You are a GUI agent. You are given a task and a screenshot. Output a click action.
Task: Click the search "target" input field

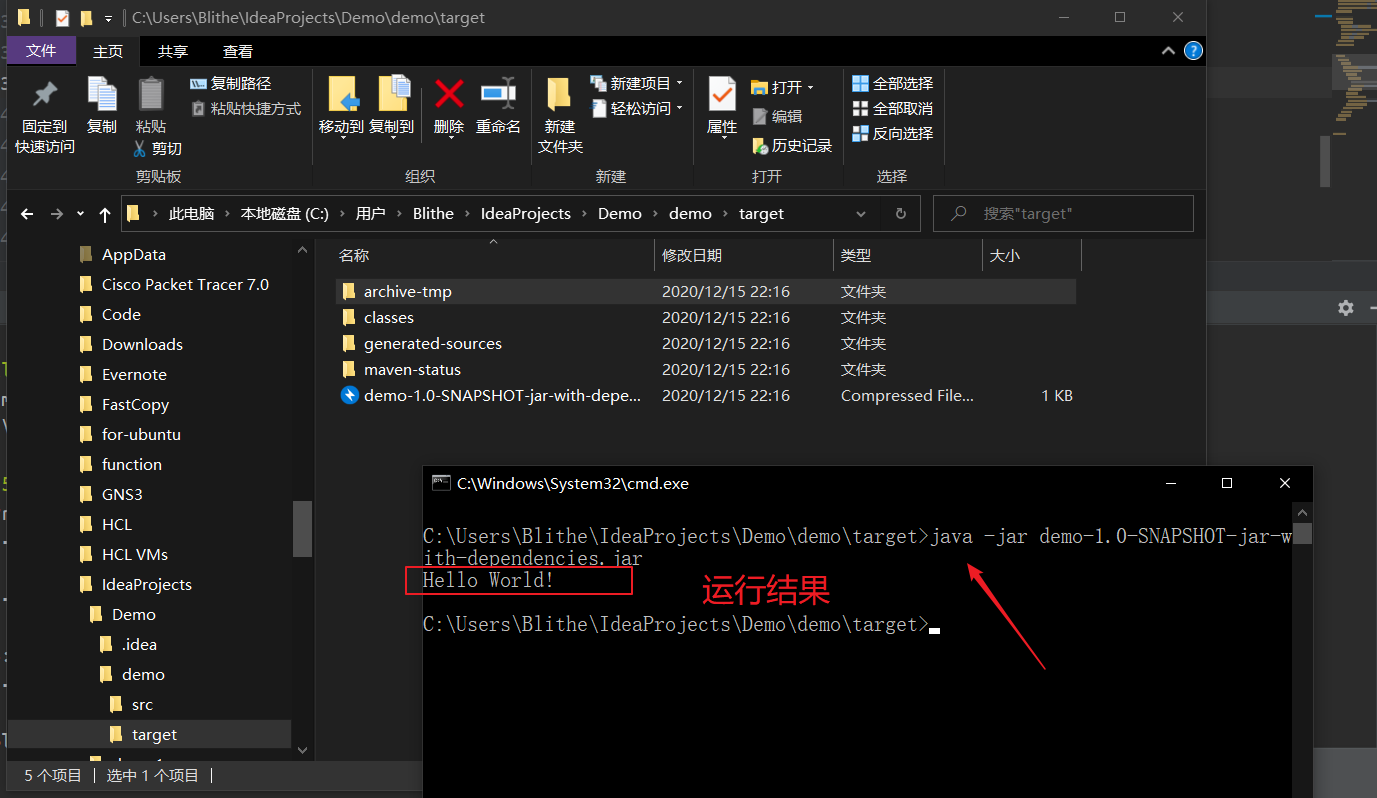(x=1063, y=214)
